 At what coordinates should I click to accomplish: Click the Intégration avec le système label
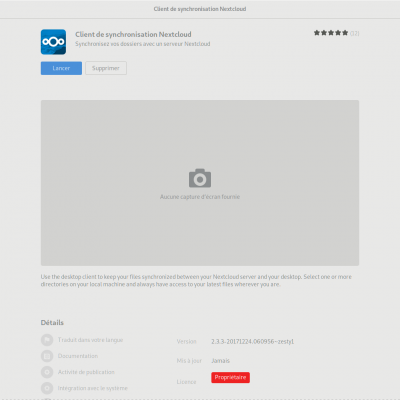pyautogui.click(x=92, y=388)
